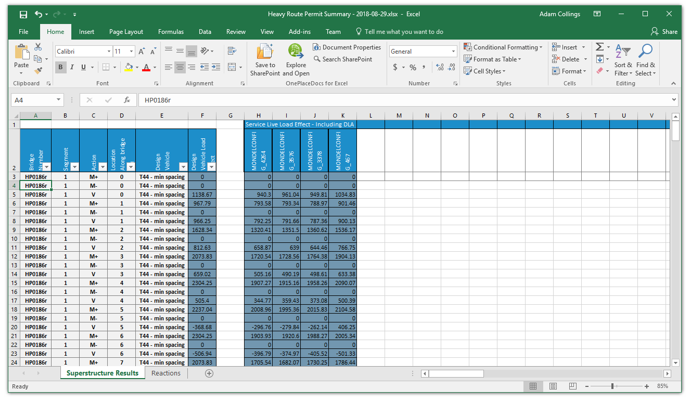Click the zoom slider in status bar
The image size is (690, 406).
[613, 386]
